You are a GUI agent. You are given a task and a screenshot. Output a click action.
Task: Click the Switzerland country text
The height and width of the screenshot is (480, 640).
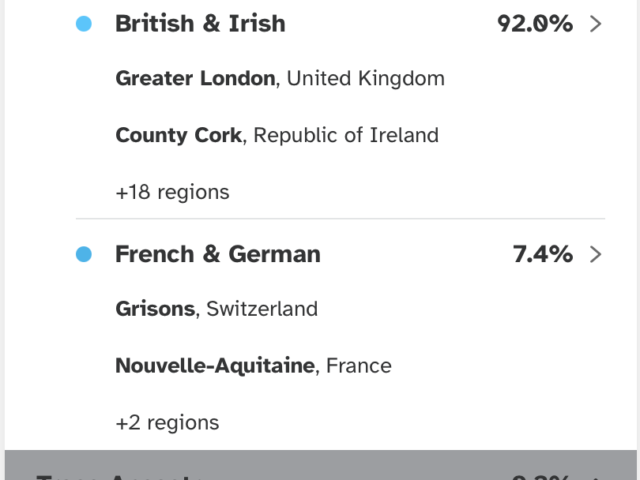pyautogui.click(x=262, y=308)
